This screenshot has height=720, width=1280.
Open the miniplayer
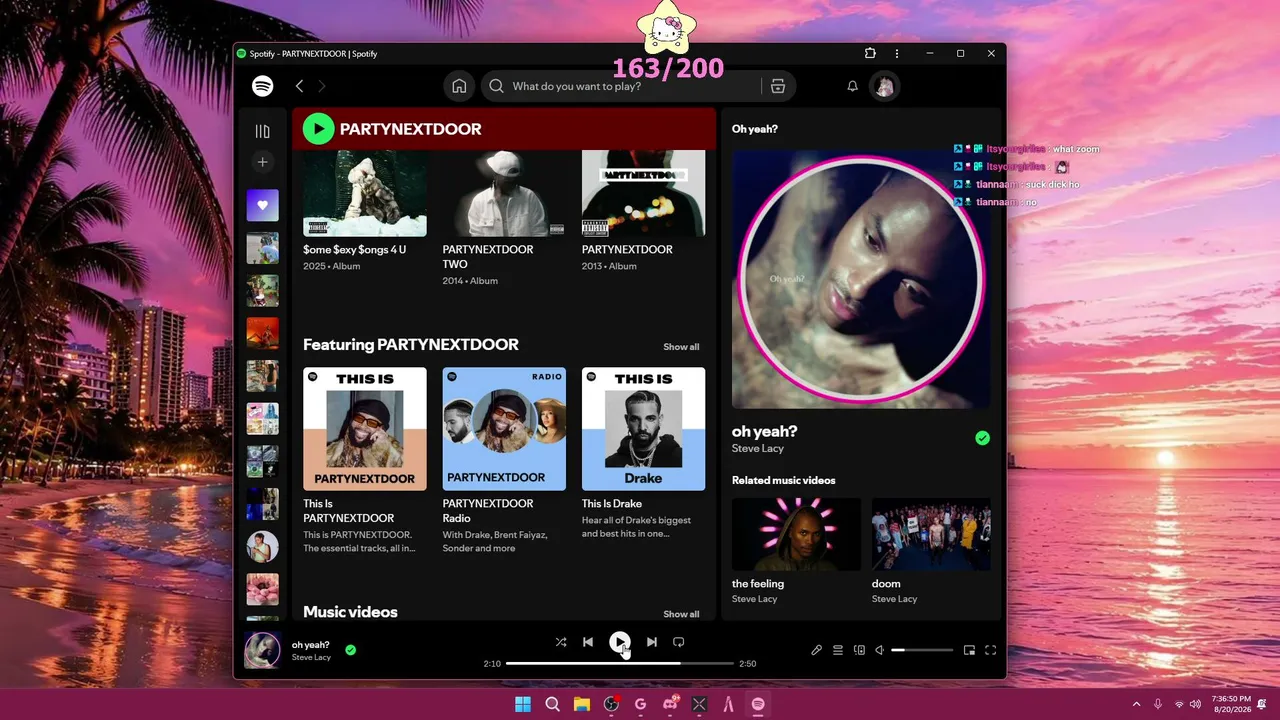coord(969,650)
